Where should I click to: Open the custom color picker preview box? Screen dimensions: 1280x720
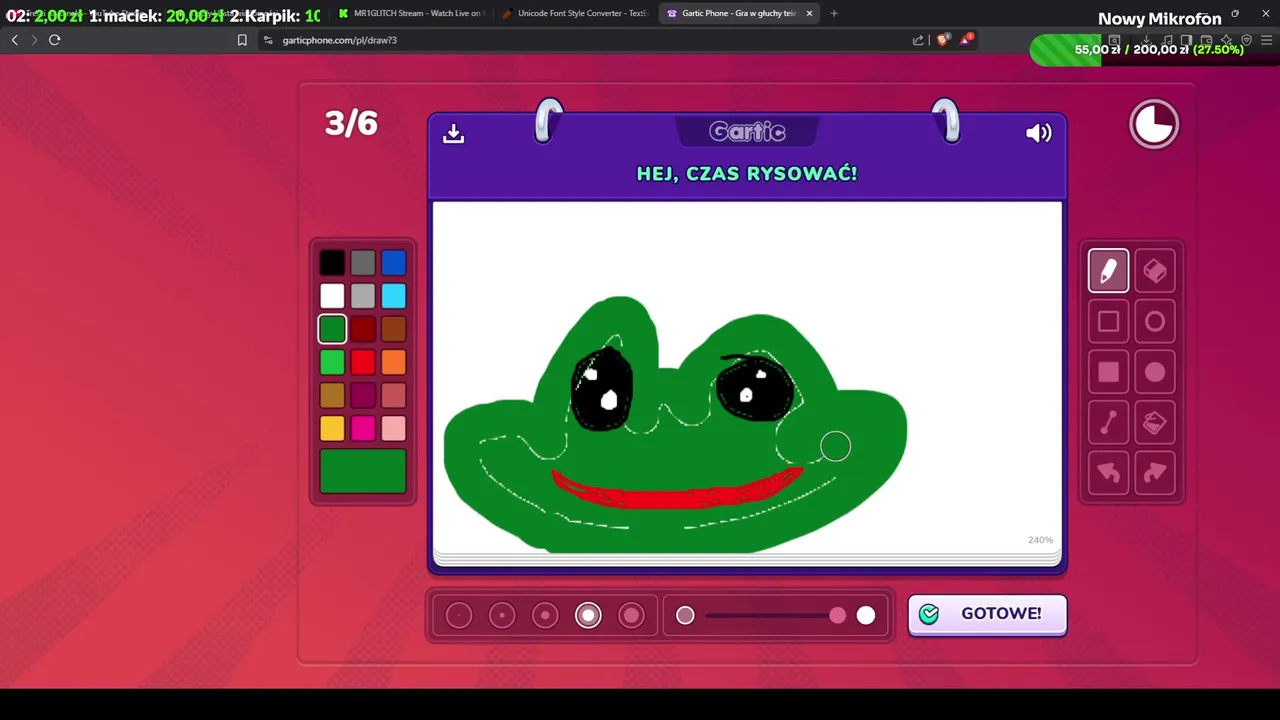click(x=363, y=472)
